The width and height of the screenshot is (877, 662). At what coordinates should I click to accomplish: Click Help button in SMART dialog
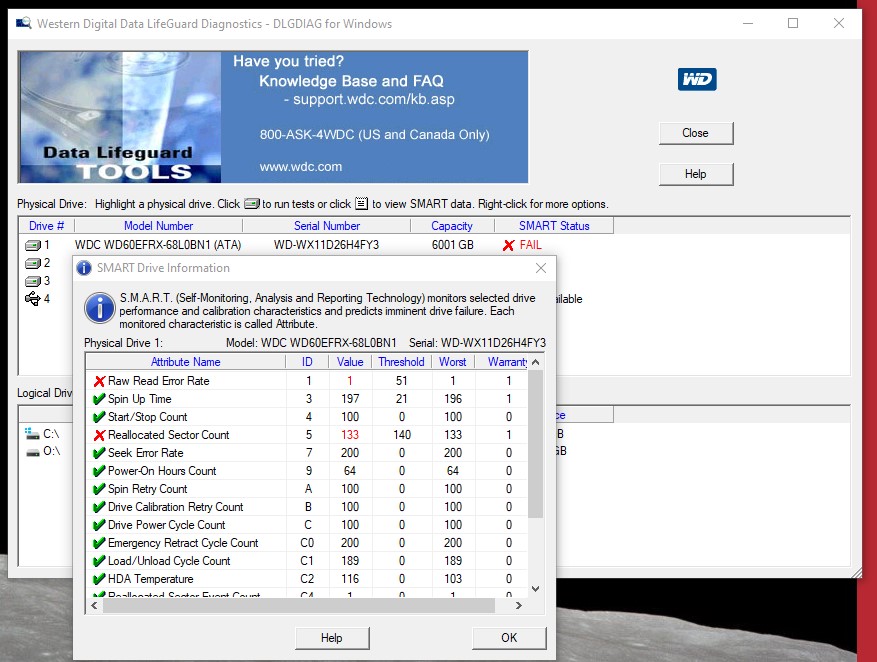coord(332,638)
